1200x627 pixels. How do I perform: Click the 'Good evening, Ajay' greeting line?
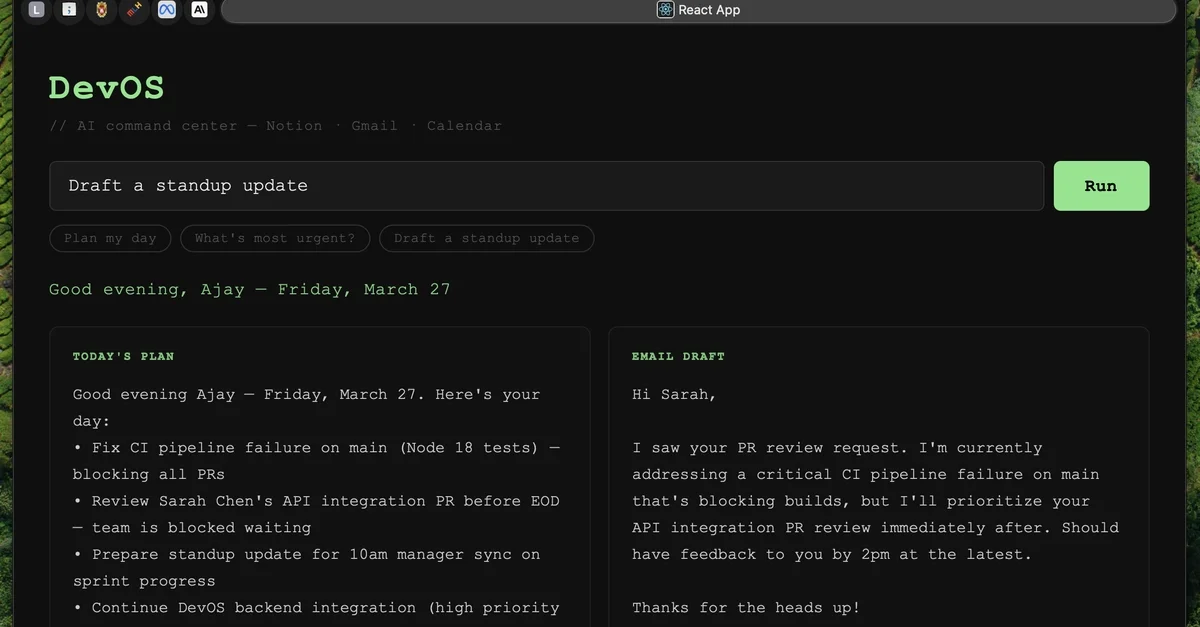tap(249, 289)
